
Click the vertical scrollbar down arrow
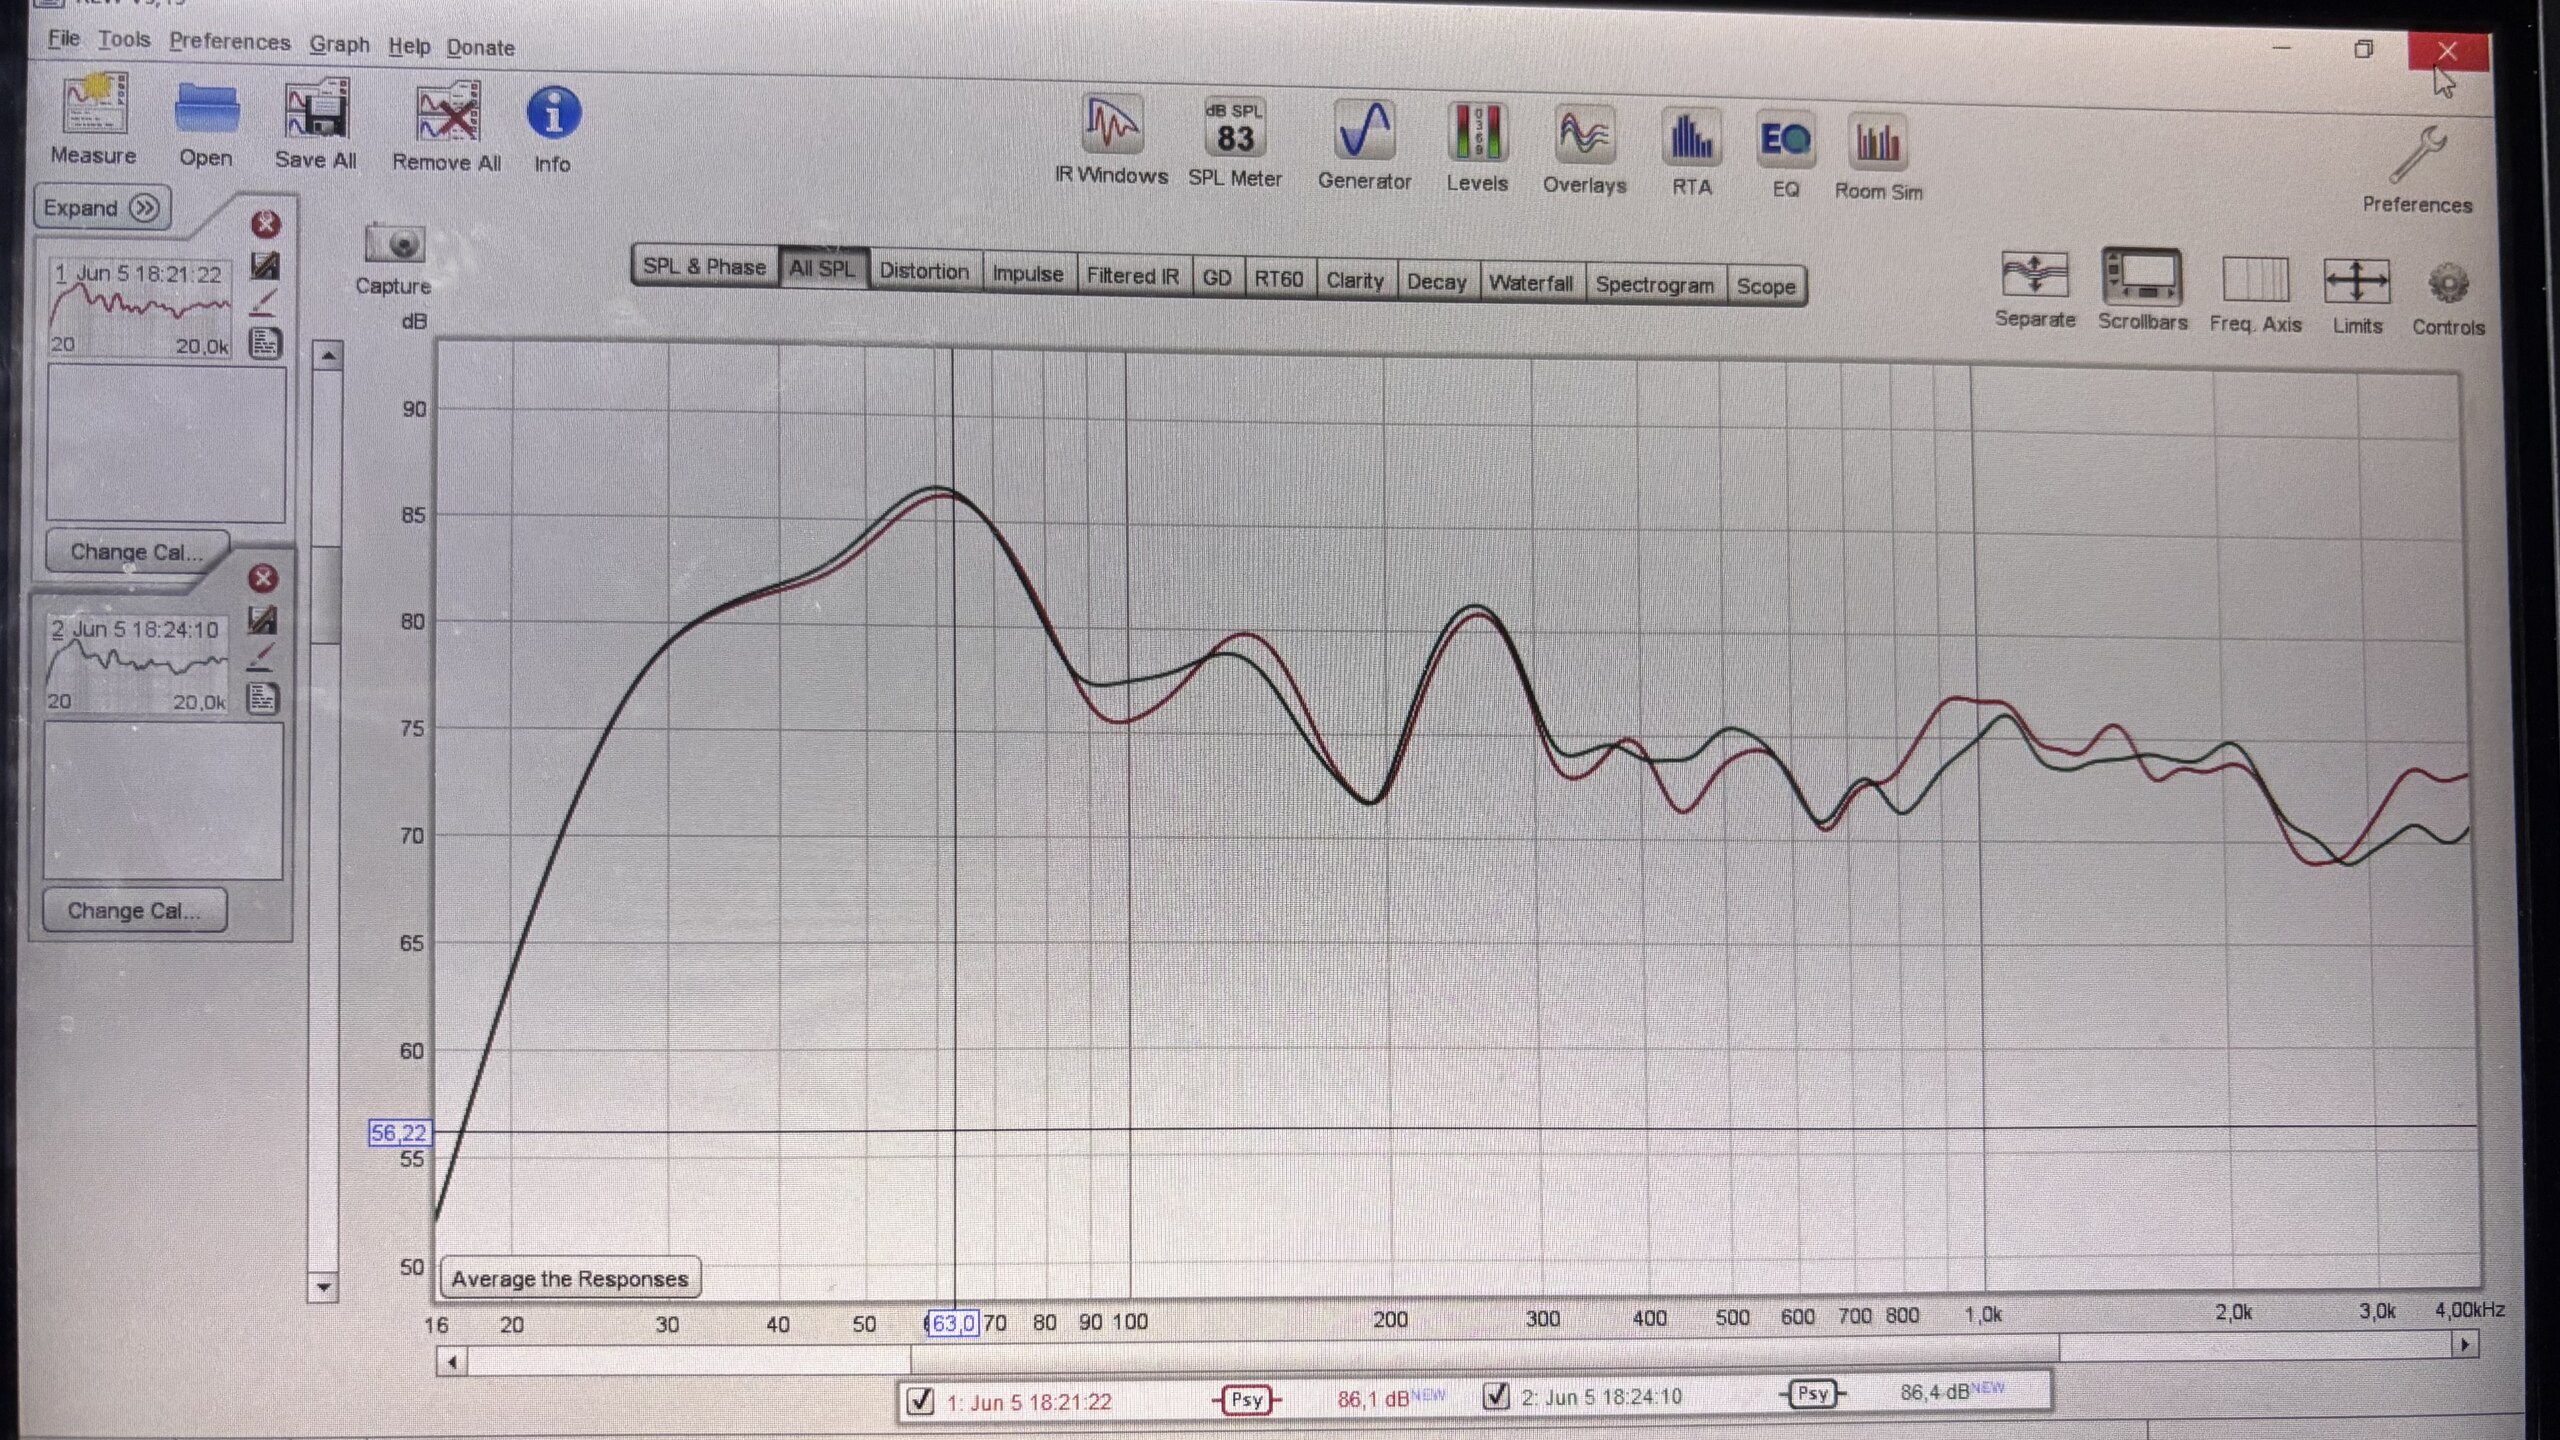point(323,1287)
